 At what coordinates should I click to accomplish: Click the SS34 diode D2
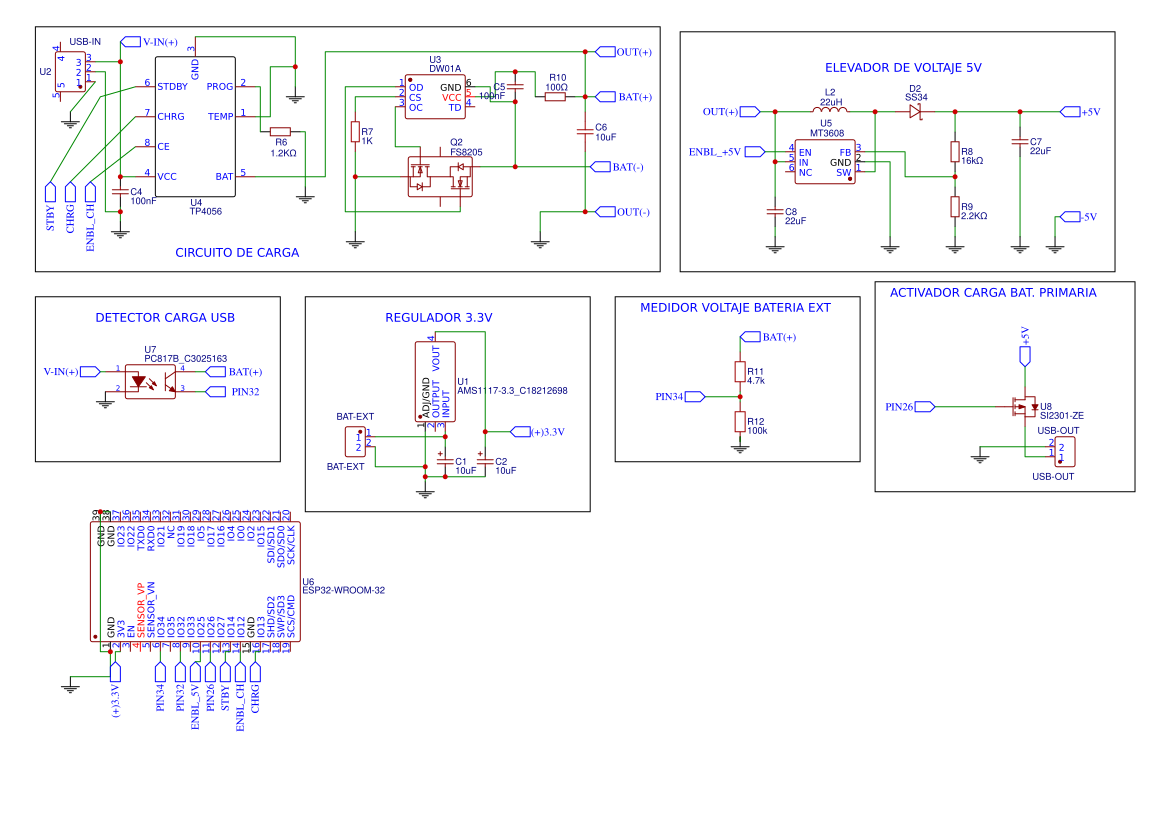[x=913, y=113]
